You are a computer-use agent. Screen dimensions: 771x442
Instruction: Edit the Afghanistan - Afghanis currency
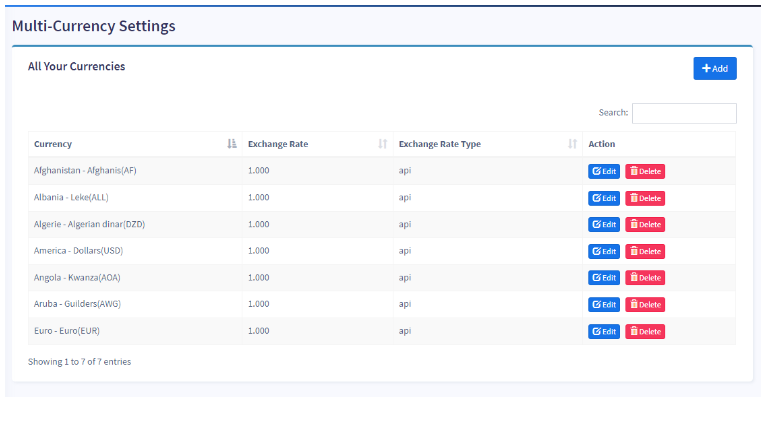pos(604,171)
